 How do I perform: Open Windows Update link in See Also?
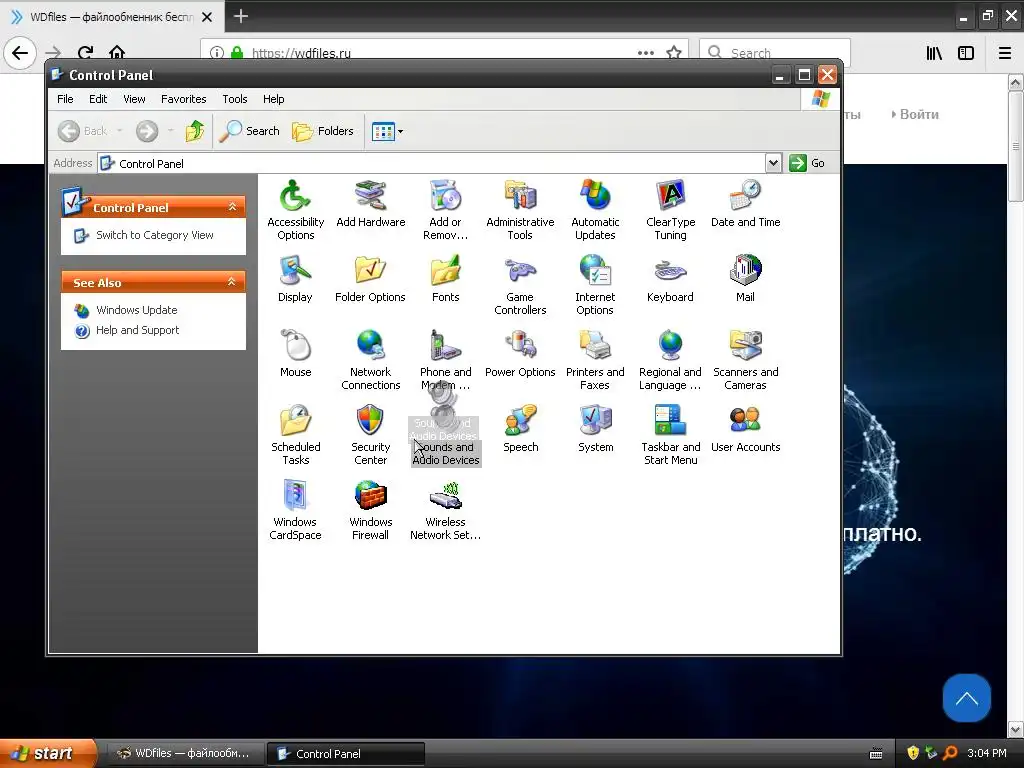click(x=136, y=310)
